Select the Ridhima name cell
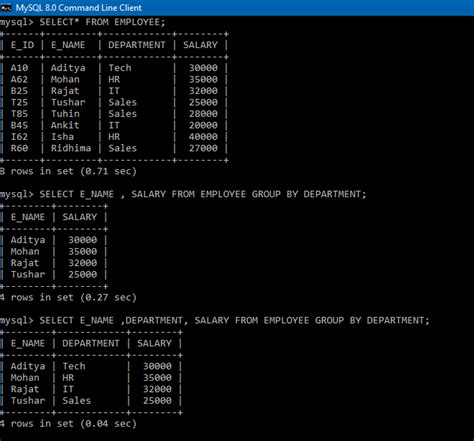Screen dimensions: 474x441 click(x=71, y=148)
